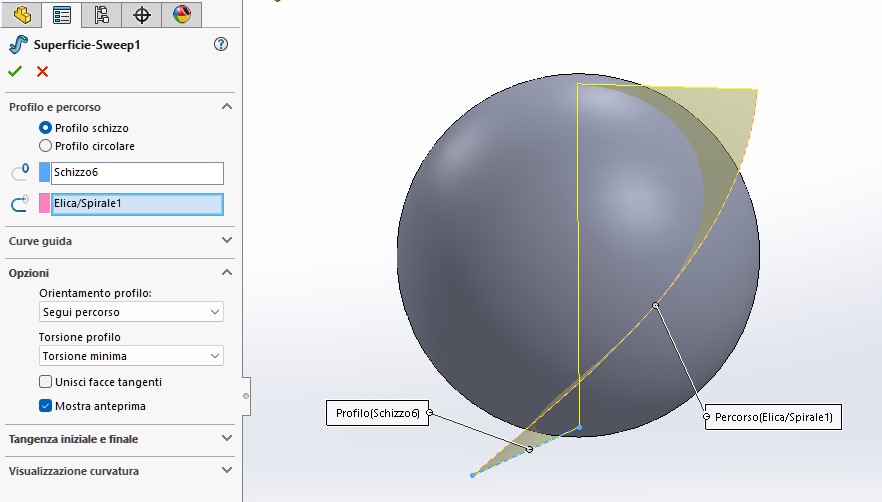Expand Tangenza iniziale e finale section

click(x=120, y=439)
